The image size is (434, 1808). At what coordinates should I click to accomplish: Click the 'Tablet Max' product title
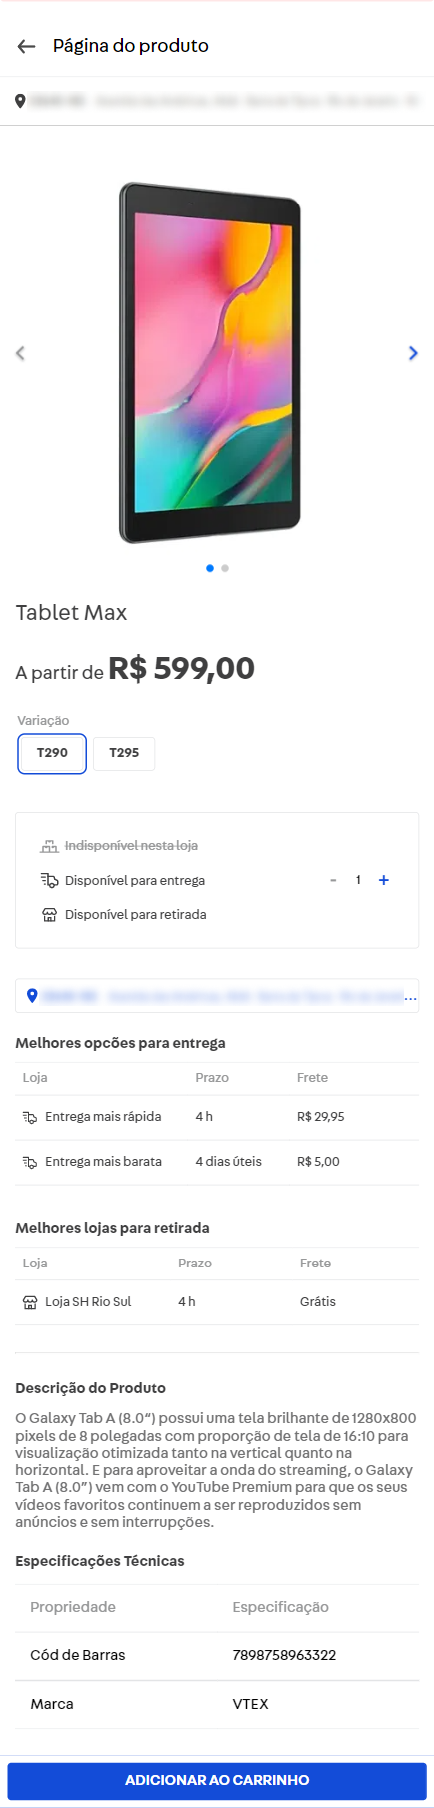click(71, 613)
